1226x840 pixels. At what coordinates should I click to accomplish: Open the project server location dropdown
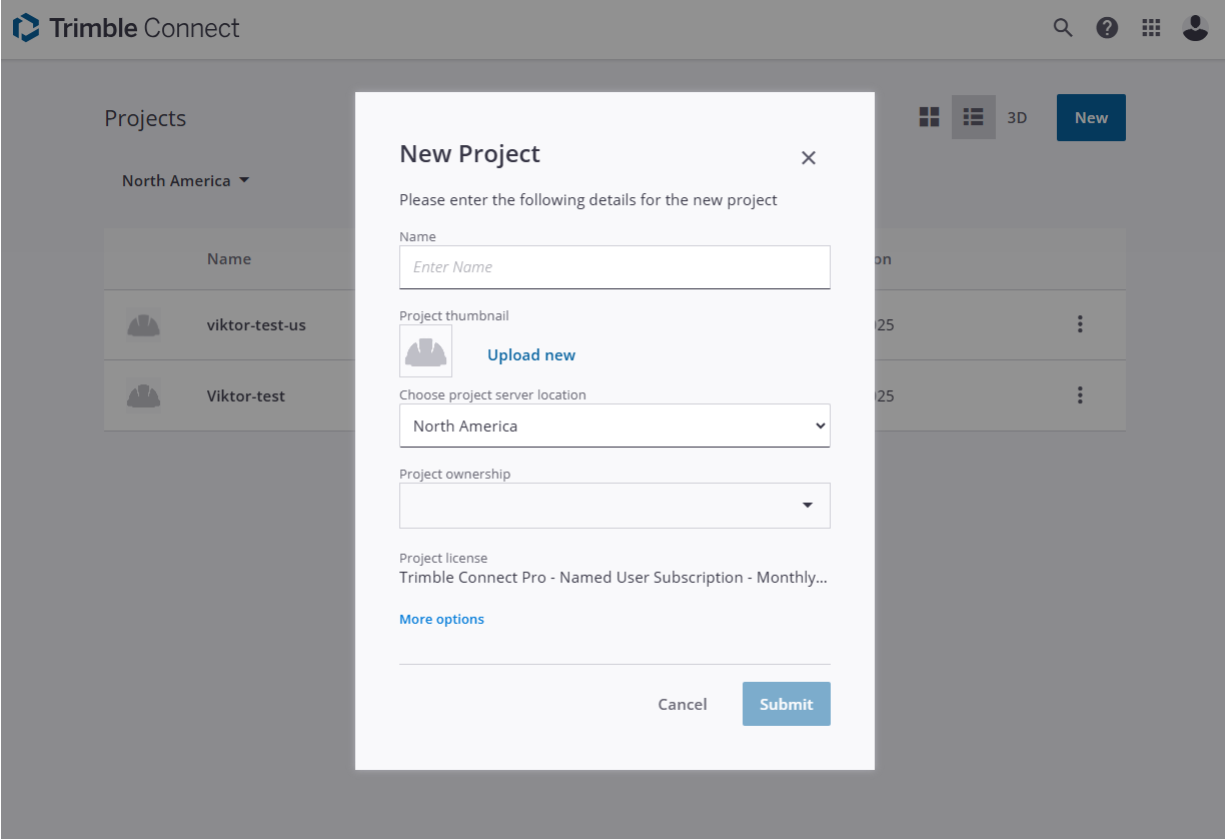click(x=614, y=425)
